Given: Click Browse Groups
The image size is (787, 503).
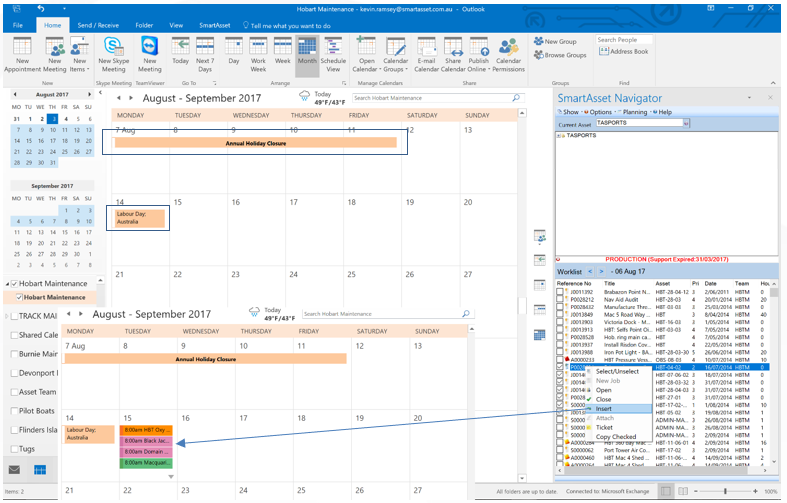Looking at the screenshot, I should tap(560, 55).
